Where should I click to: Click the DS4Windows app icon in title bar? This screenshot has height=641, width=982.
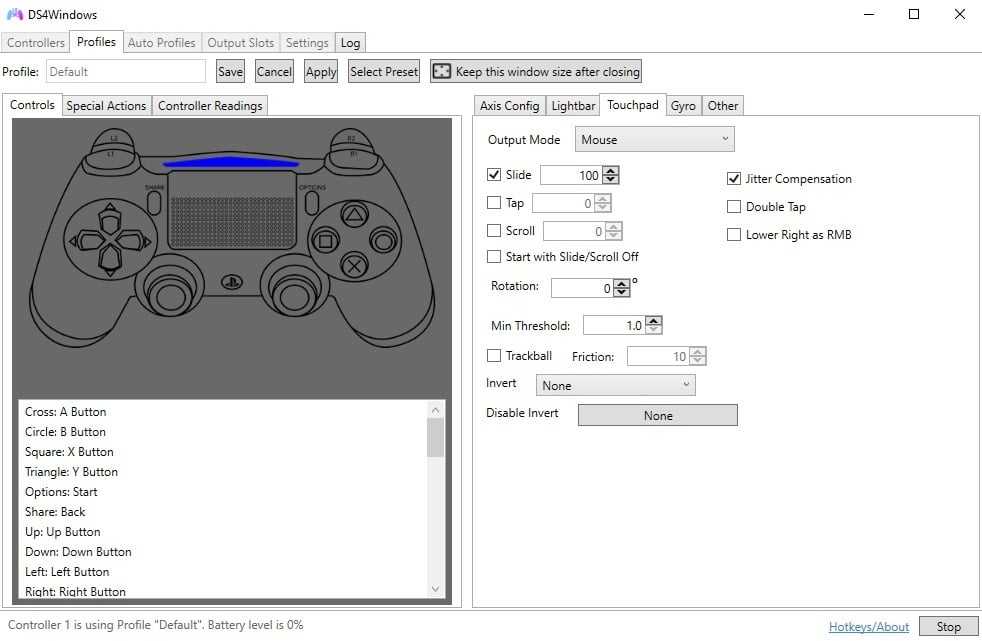pyautogui.click(x=15, y=14)
